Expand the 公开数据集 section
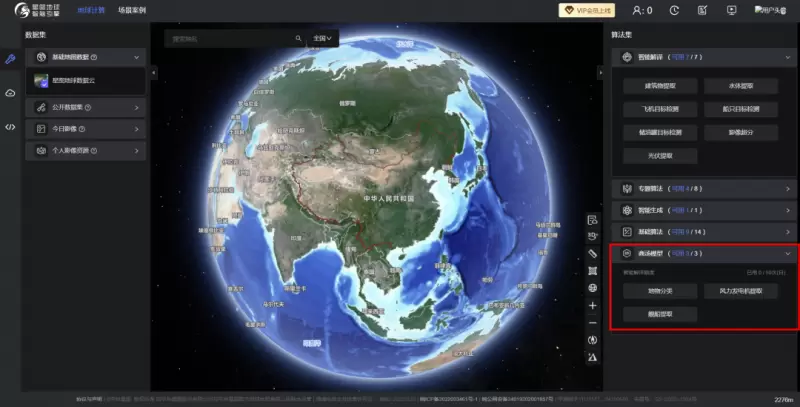 pyautogui.click(x=138, y=107)
